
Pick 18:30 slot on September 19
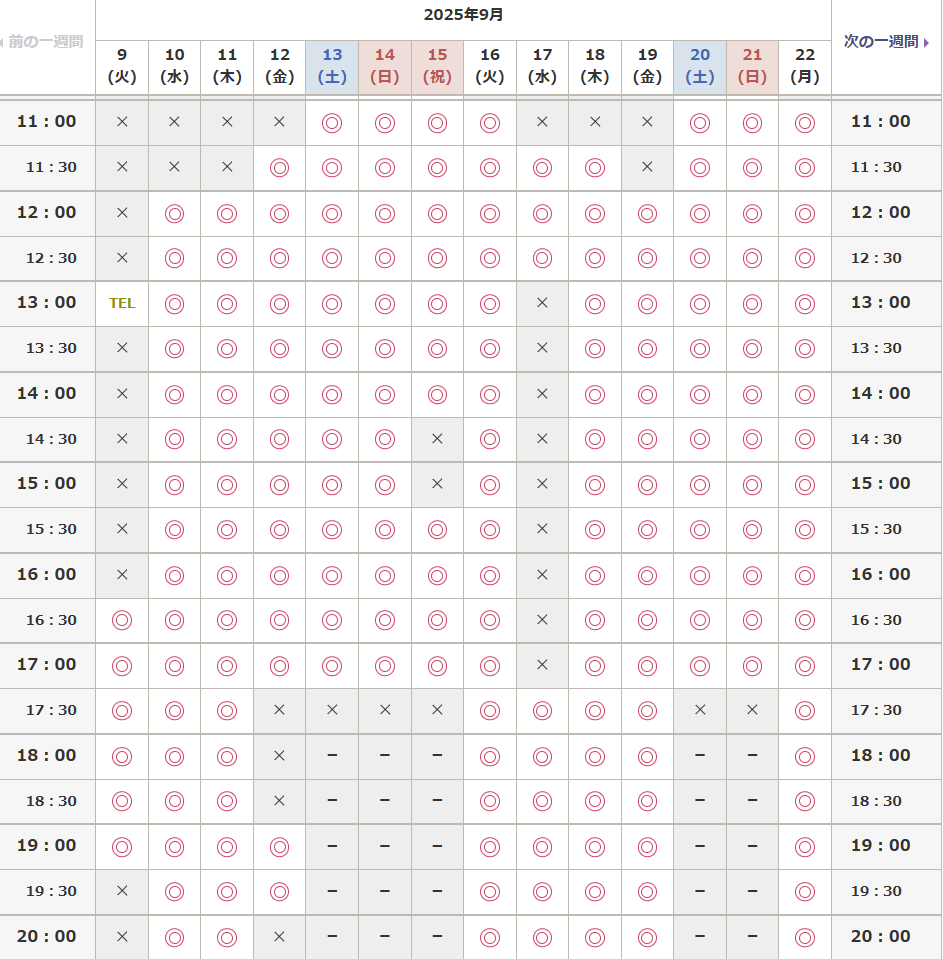click(x=647, y=801)
